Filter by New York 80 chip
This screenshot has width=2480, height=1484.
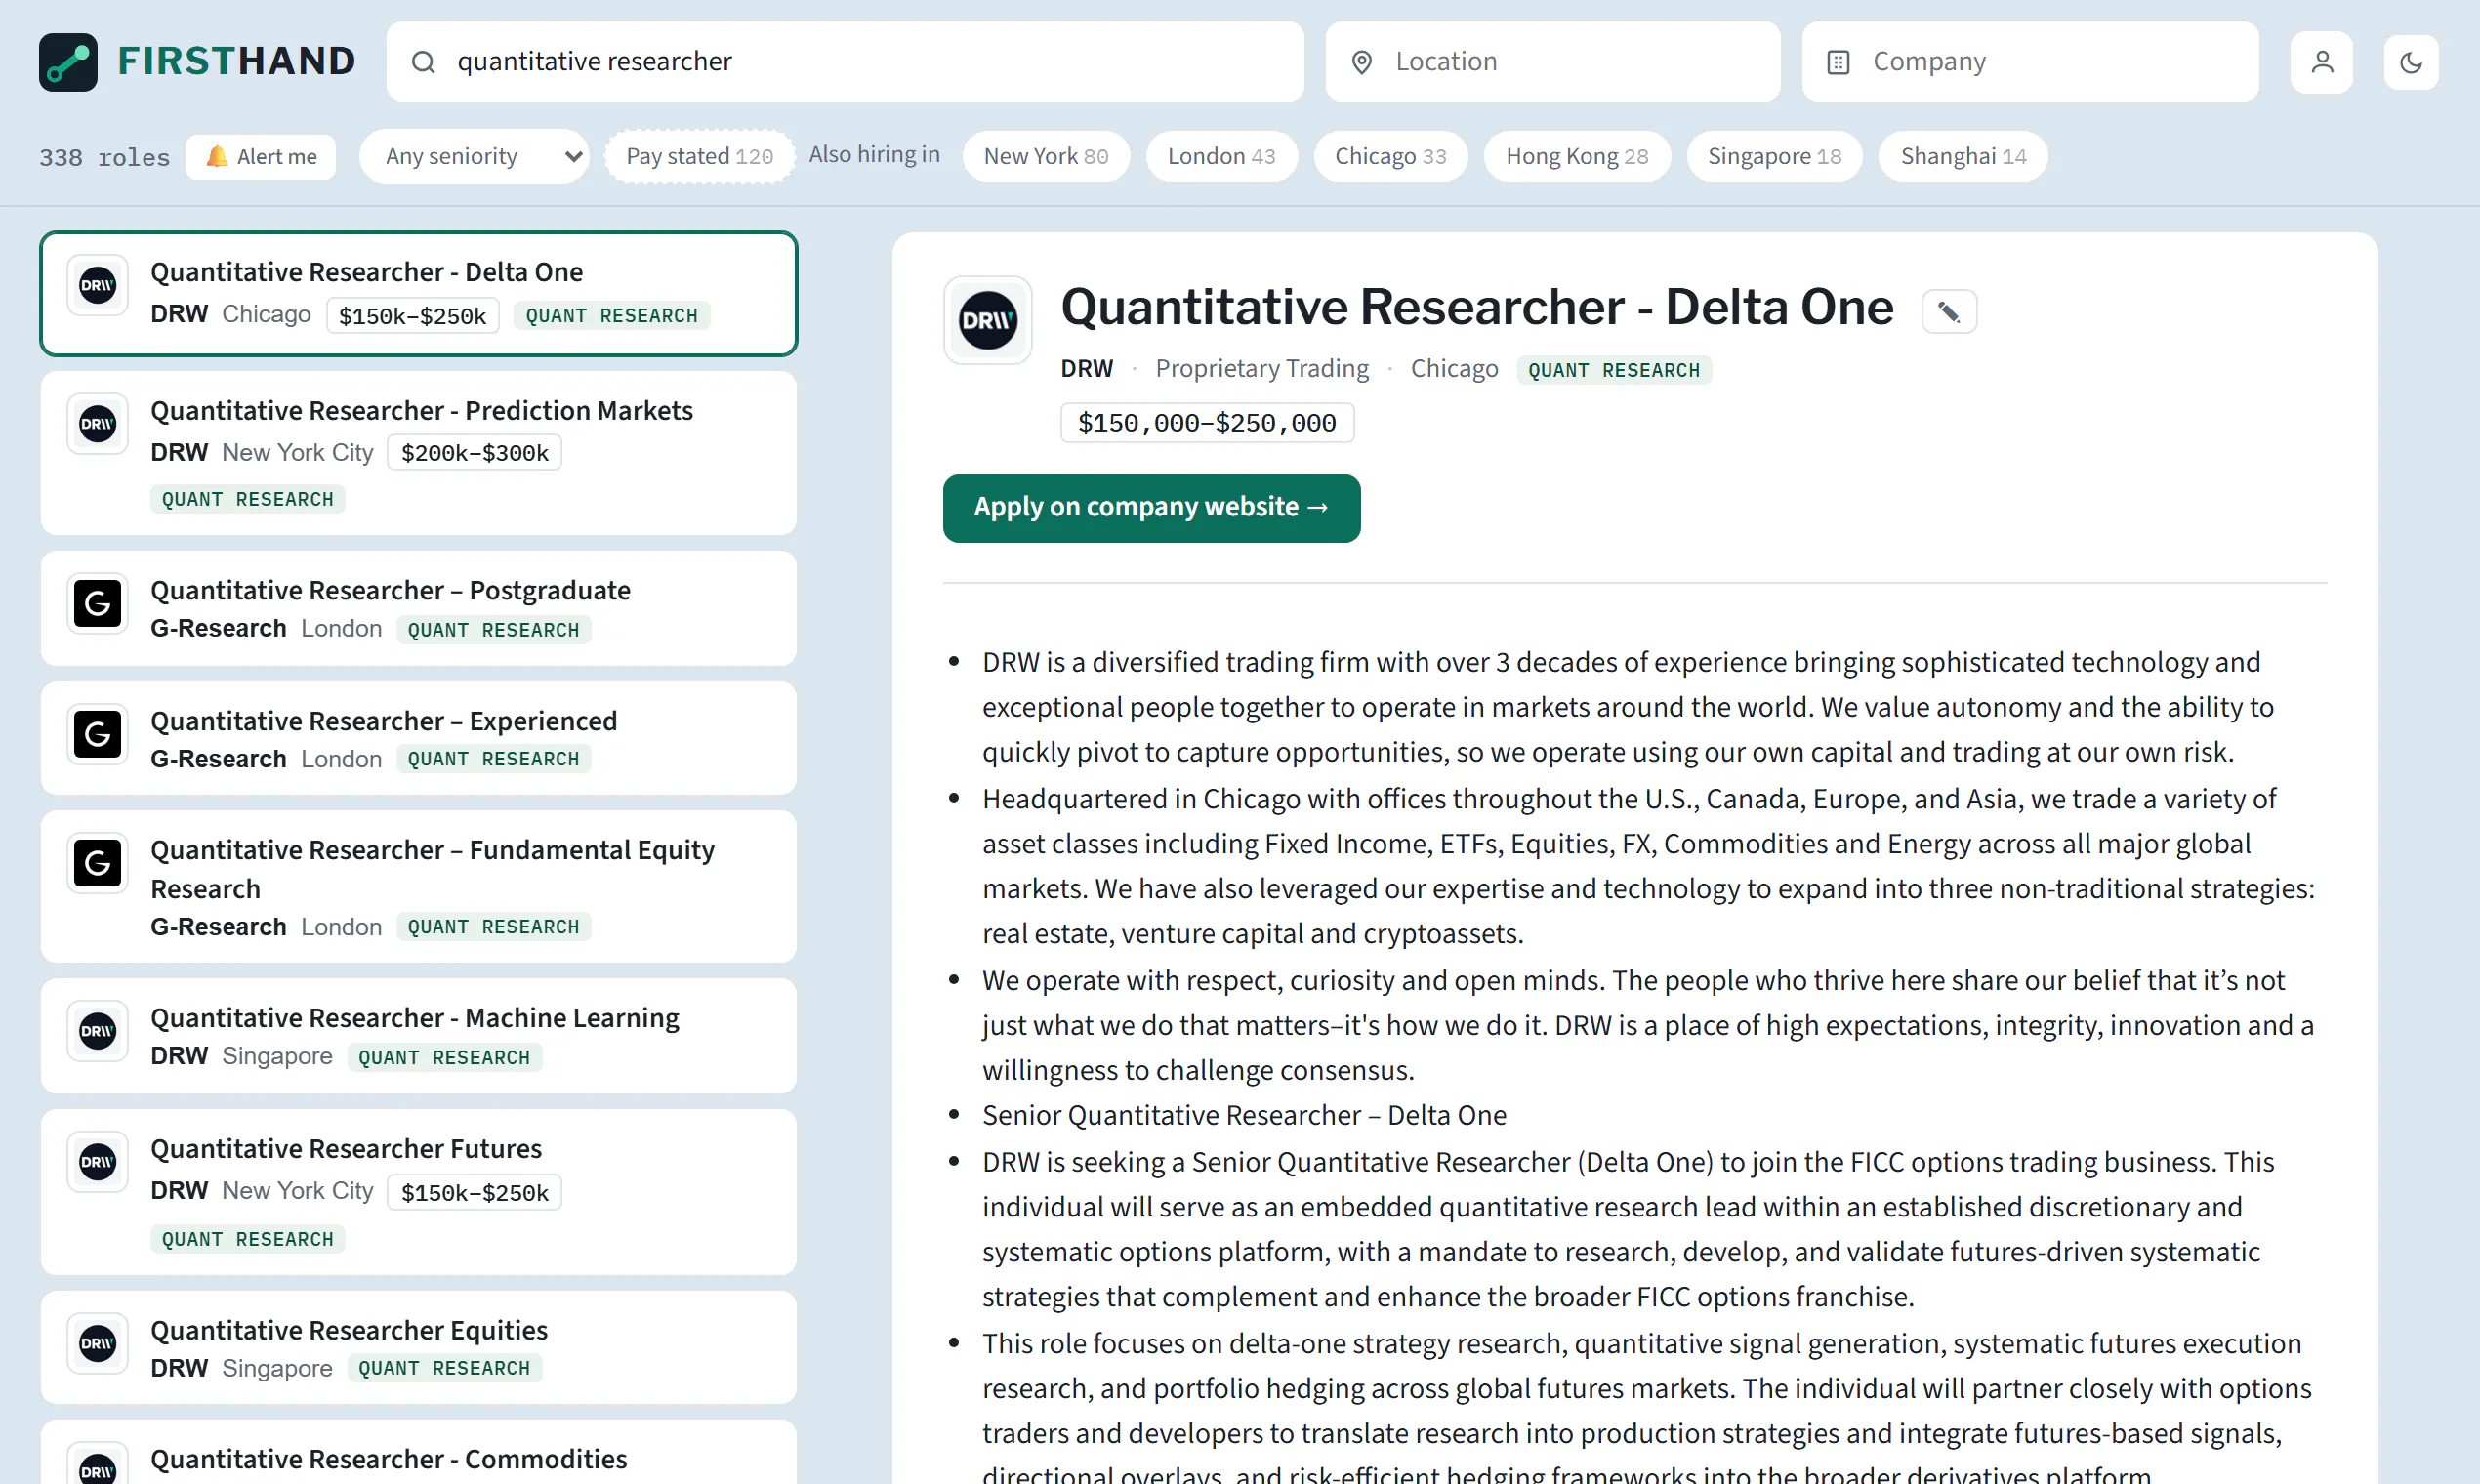1046,156
